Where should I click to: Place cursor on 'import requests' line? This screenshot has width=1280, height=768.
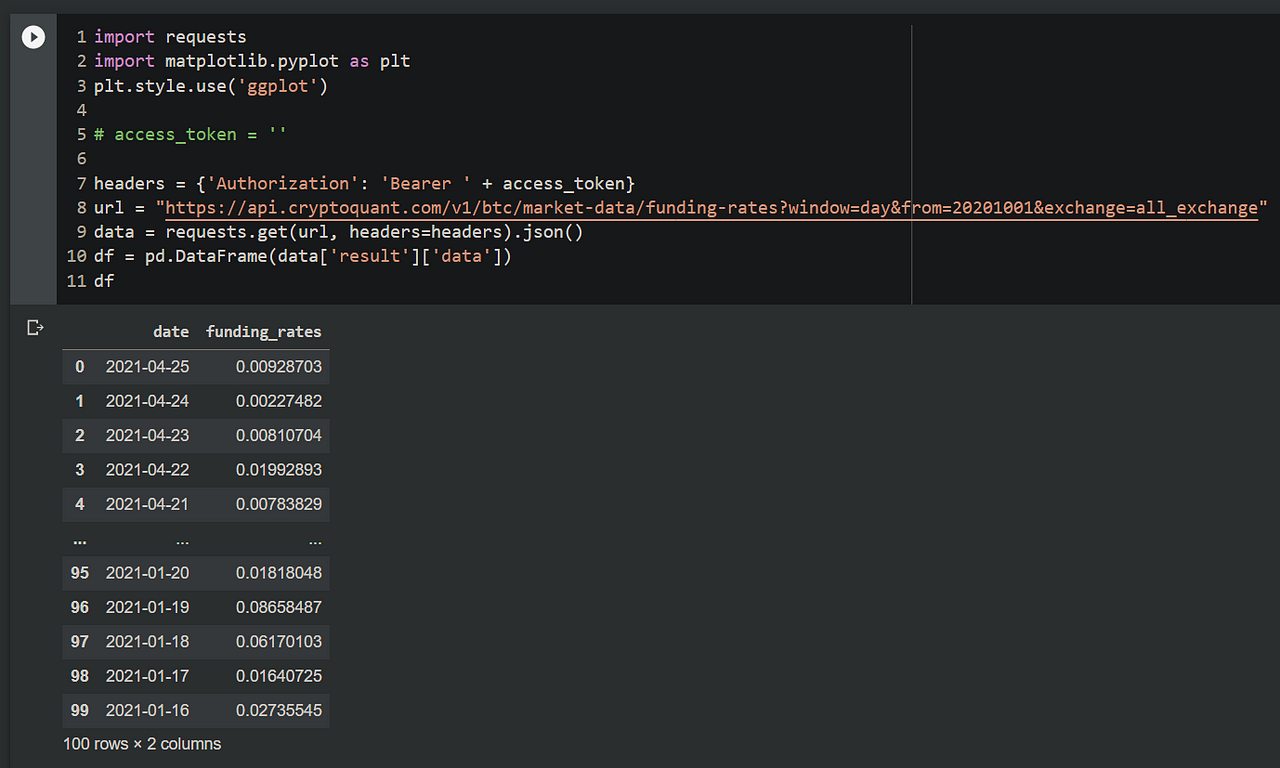coord(170,37)
